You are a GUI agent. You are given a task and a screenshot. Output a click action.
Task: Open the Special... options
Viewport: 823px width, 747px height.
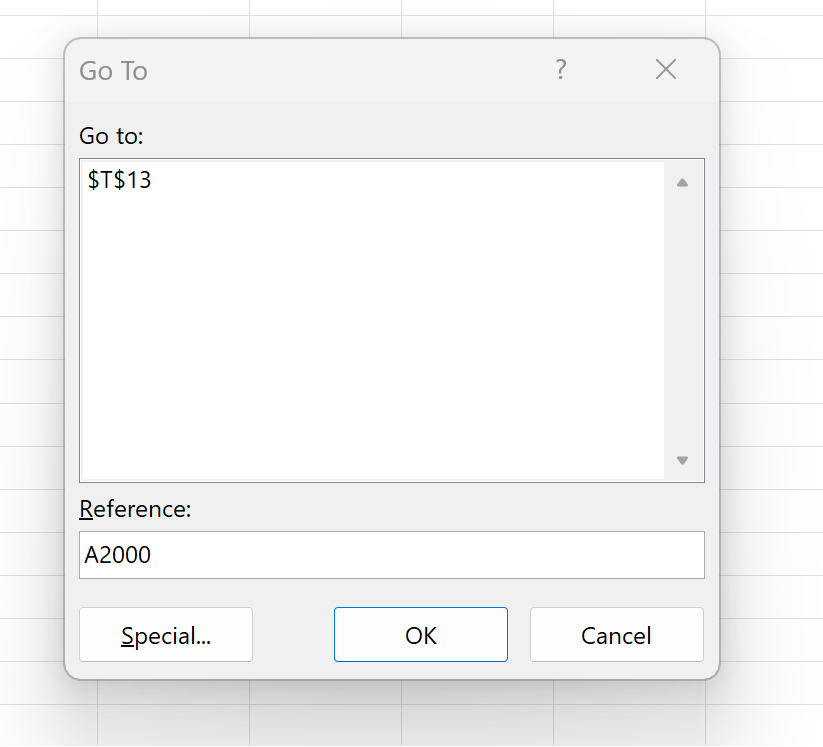click(166, 636)
